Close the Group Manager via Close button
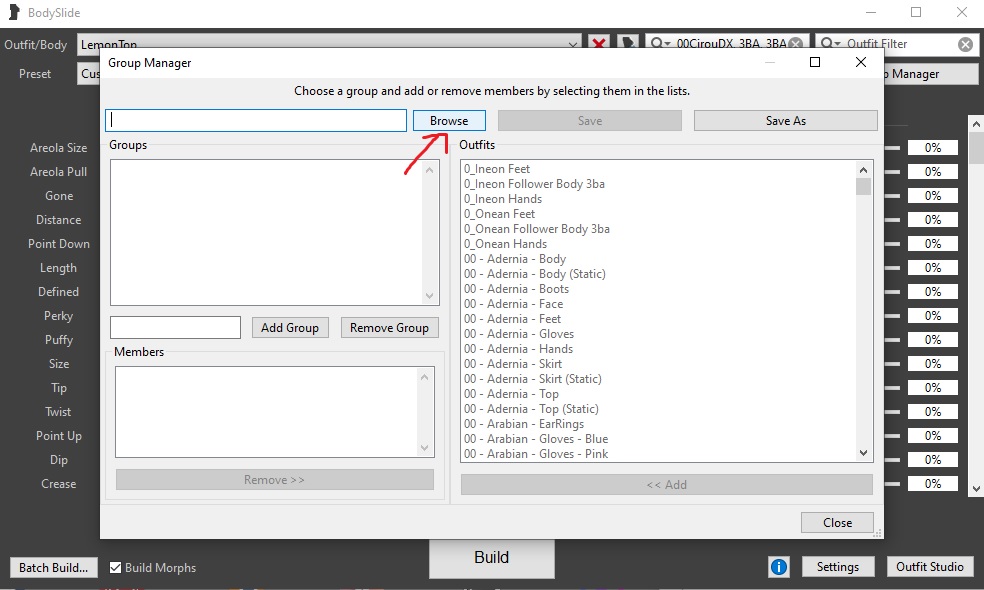Screen dimensions: 984x590 point(837,522)
